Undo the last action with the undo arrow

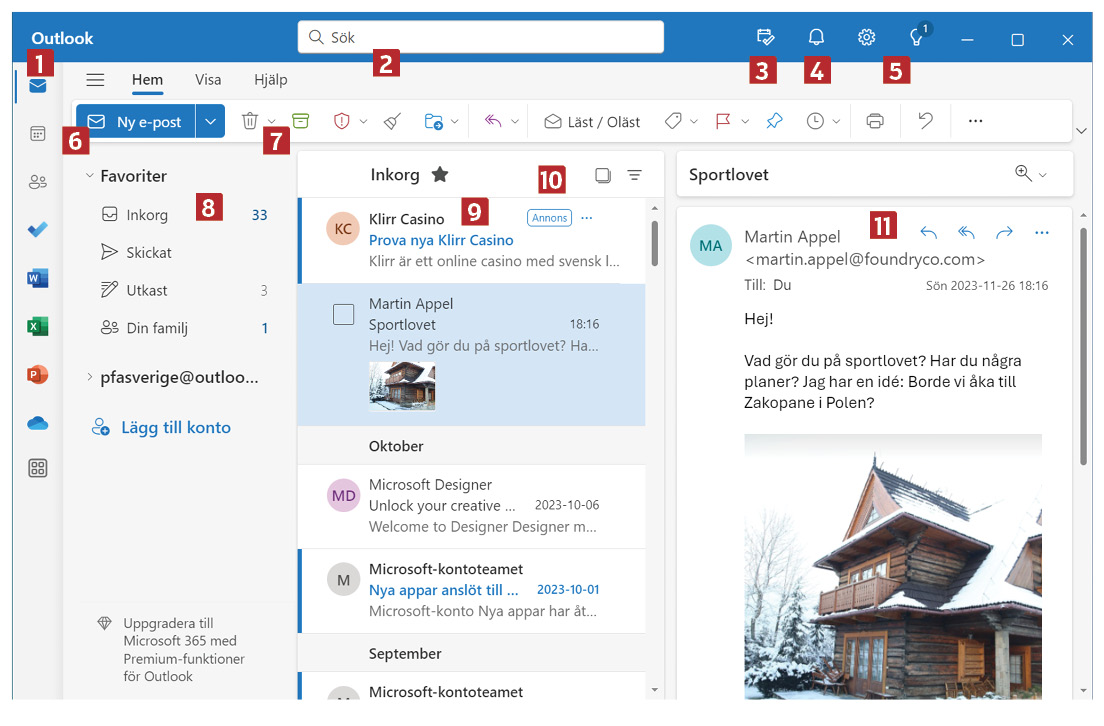[x=924, y=120]
